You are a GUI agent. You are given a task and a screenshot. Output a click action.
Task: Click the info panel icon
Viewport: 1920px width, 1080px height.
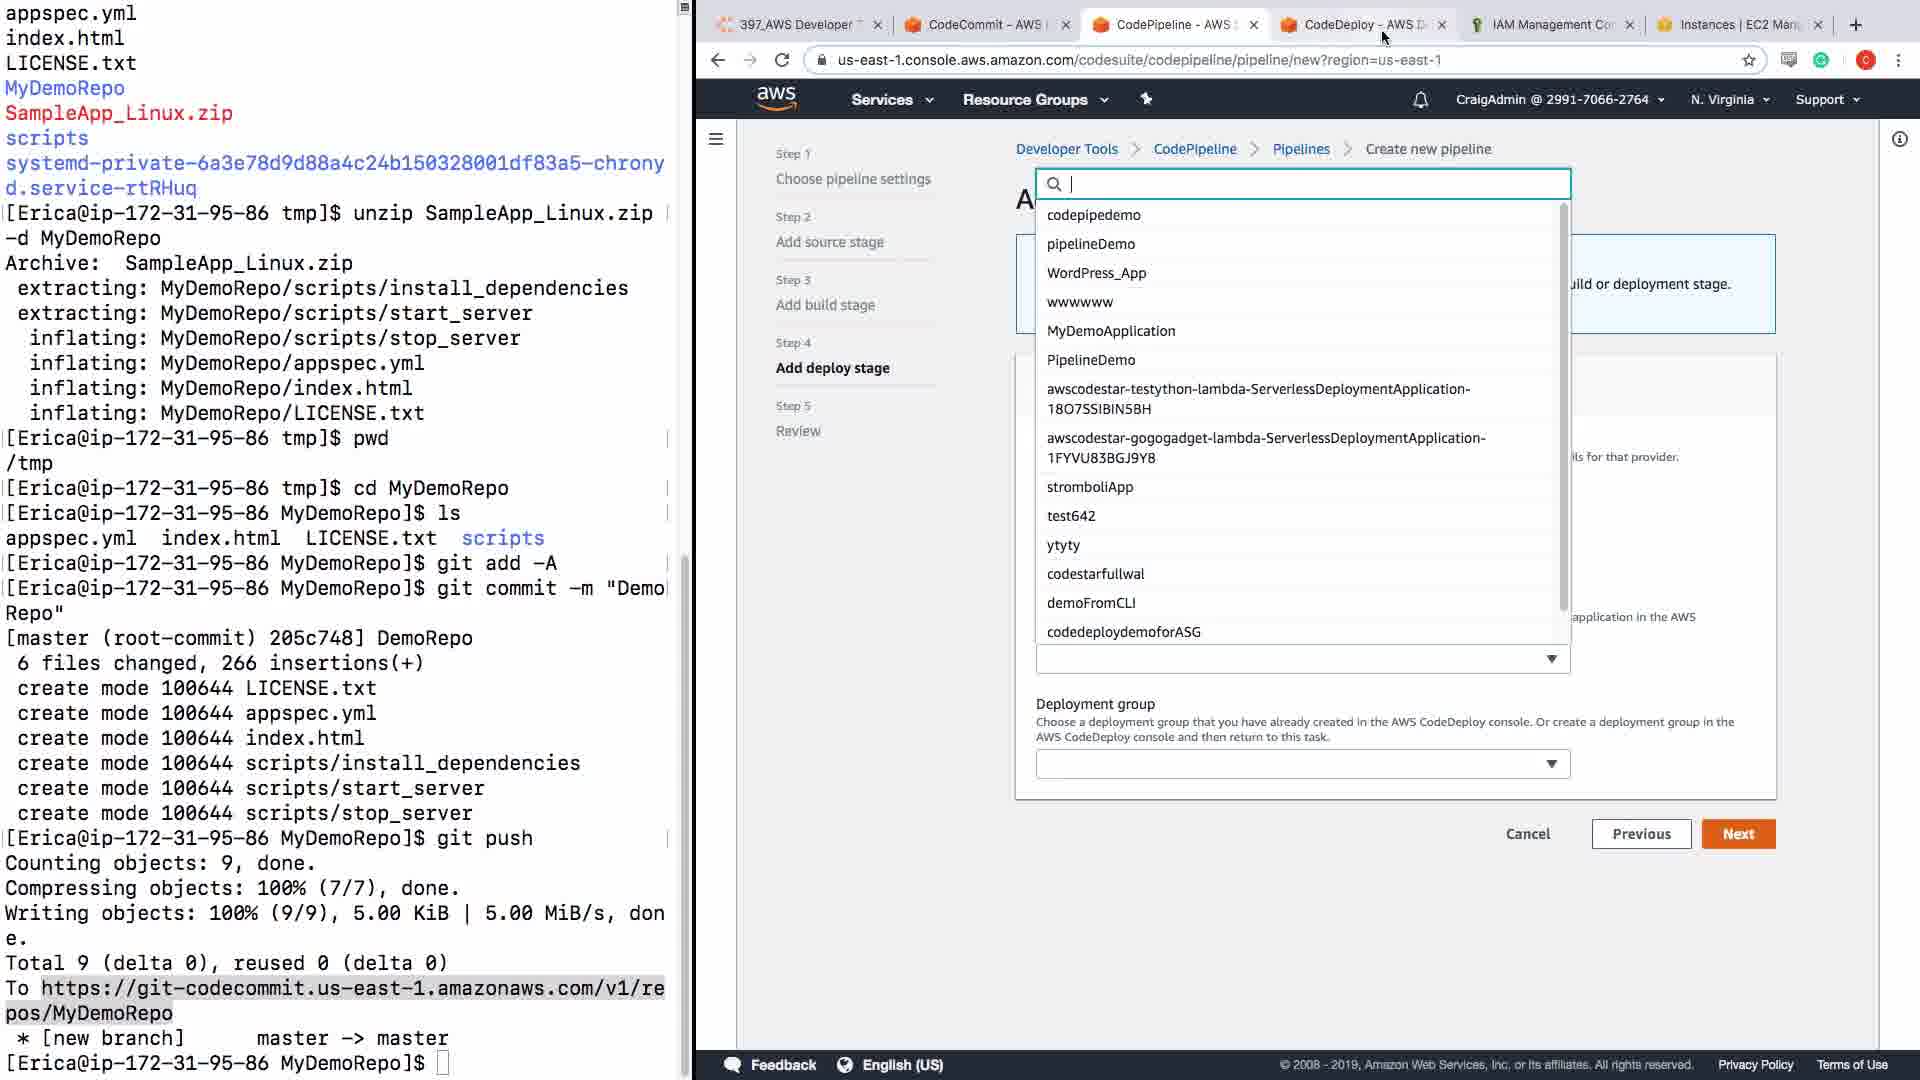(1899, 139)
